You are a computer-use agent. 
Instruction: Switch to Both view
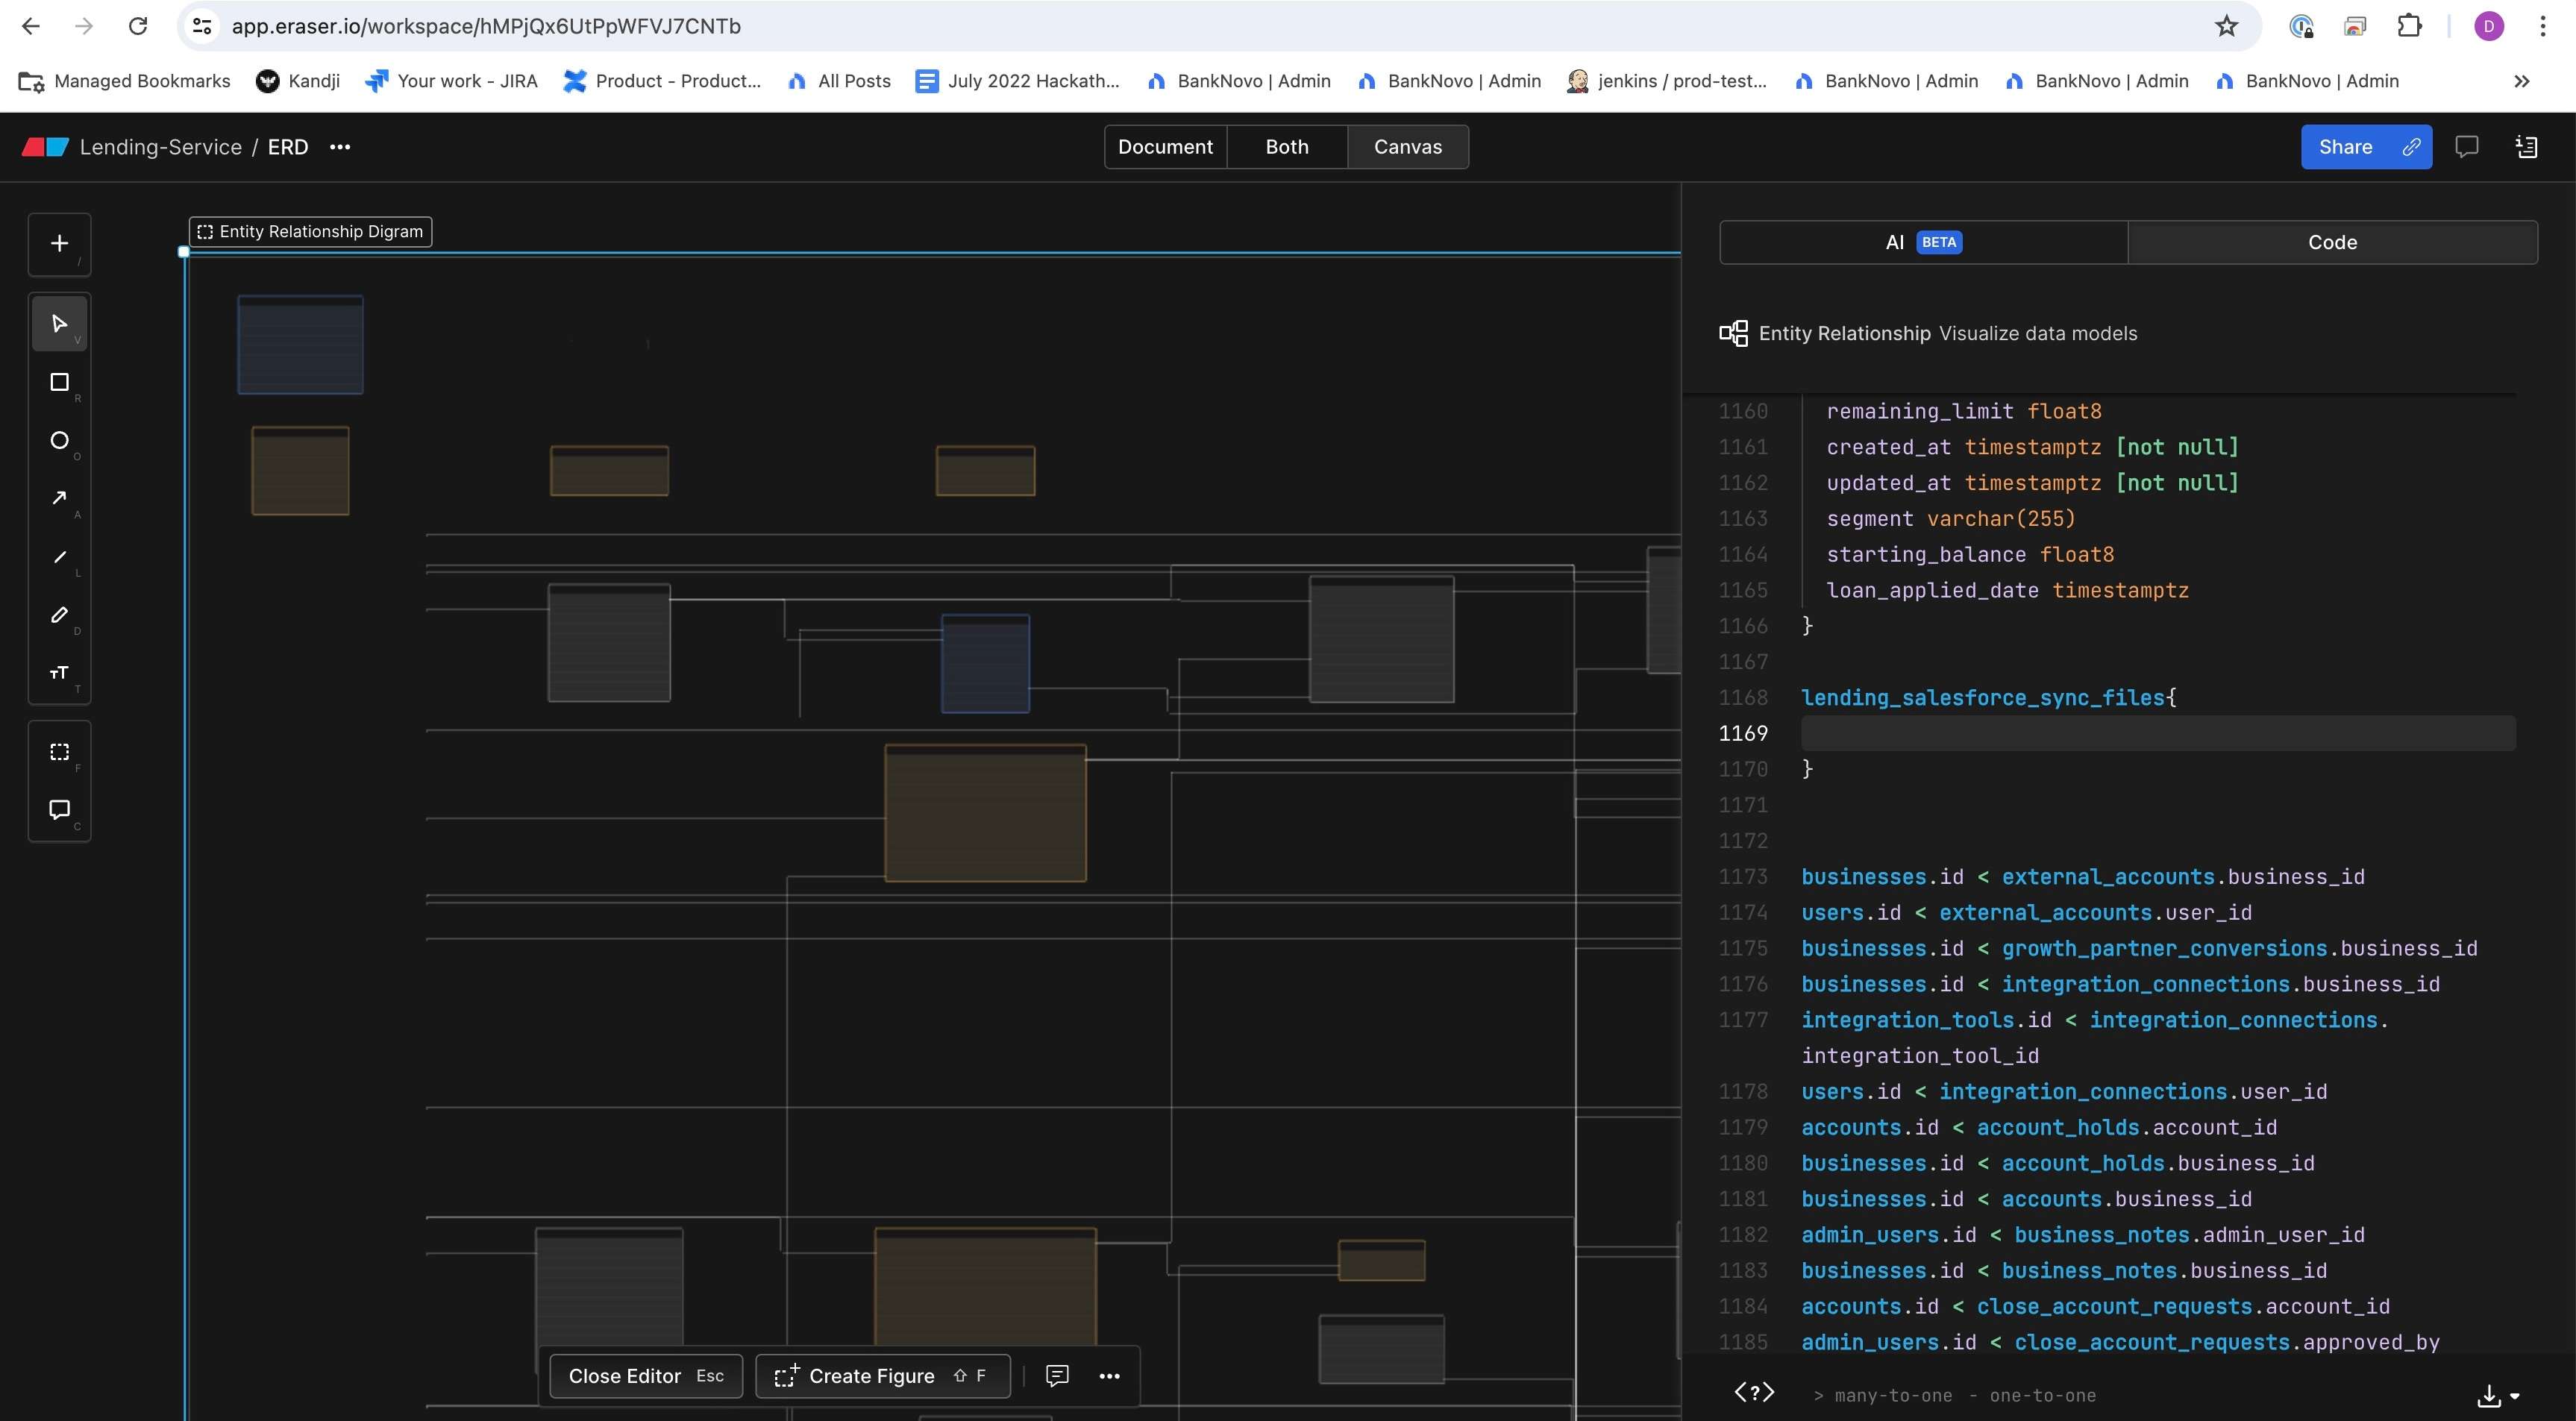[x=1286, y=147]
